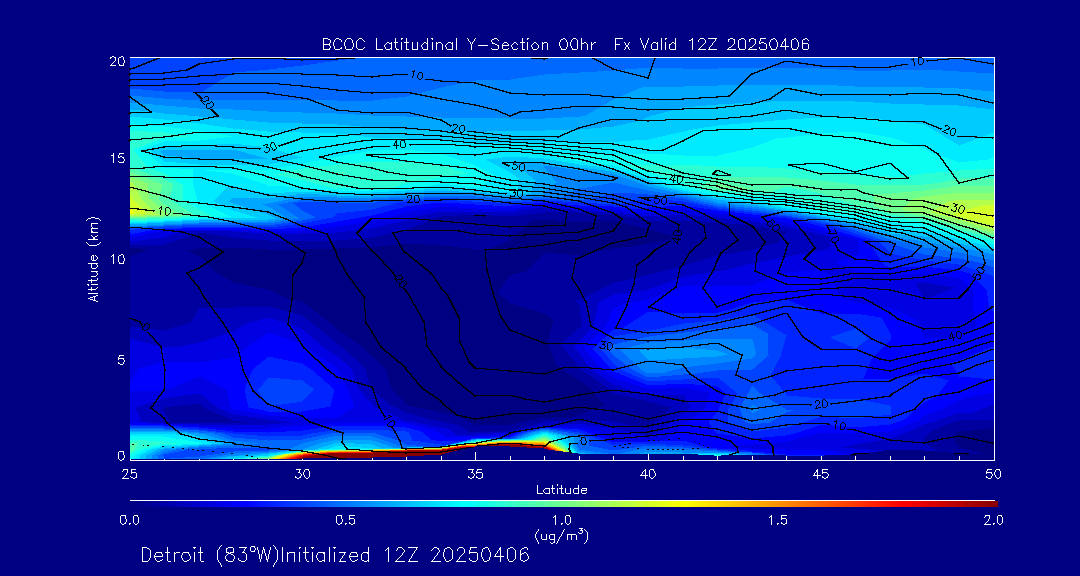Click the color scale gradient bar
This screenshot has width=1080, height=576.
563,504
